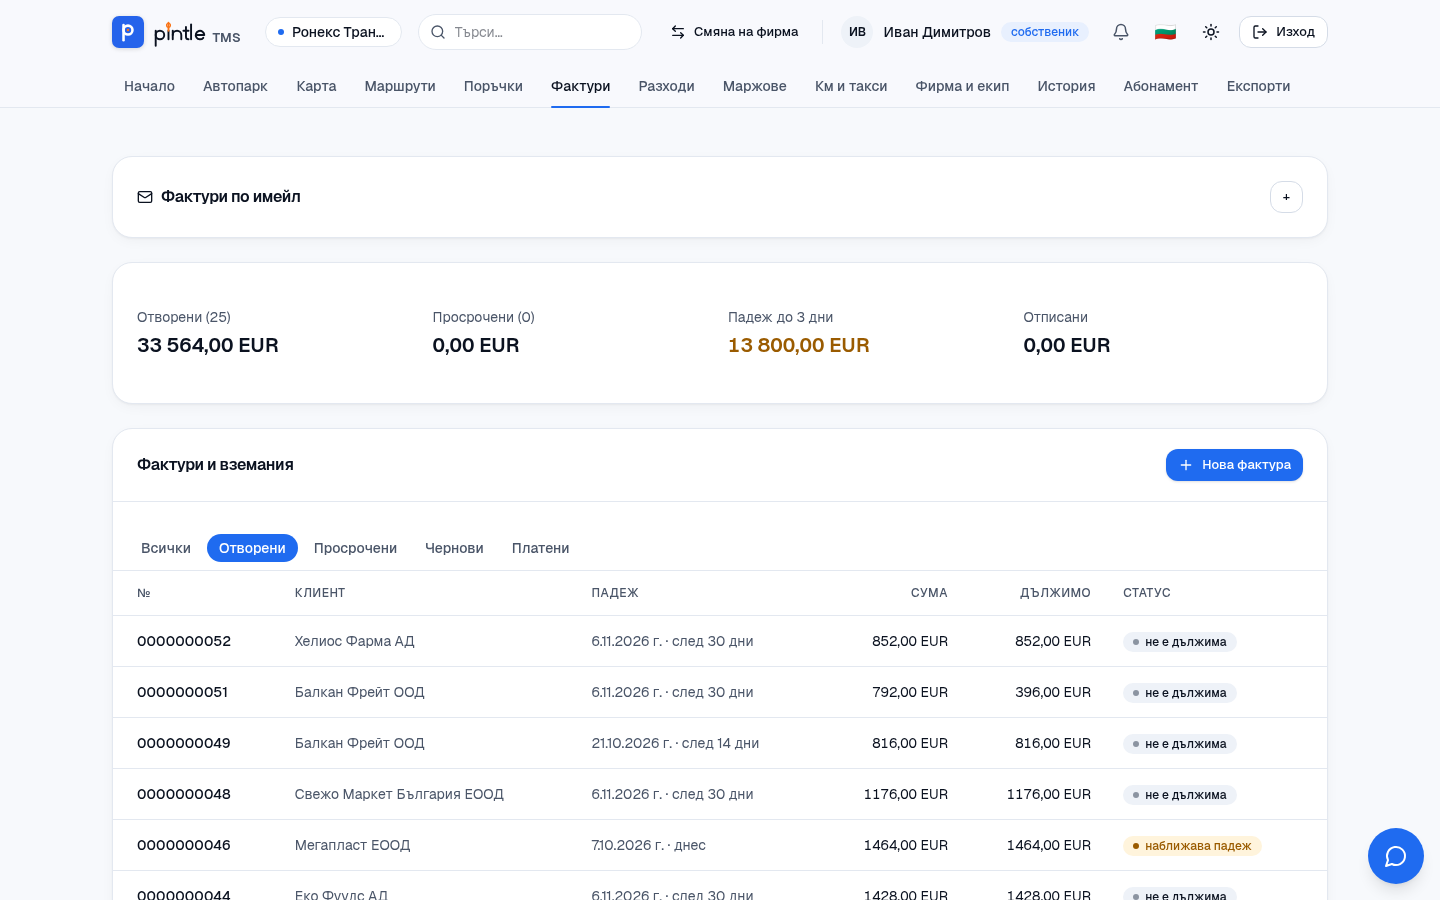
Task: Click Смяна на фирма switch button
Action: 734,32
